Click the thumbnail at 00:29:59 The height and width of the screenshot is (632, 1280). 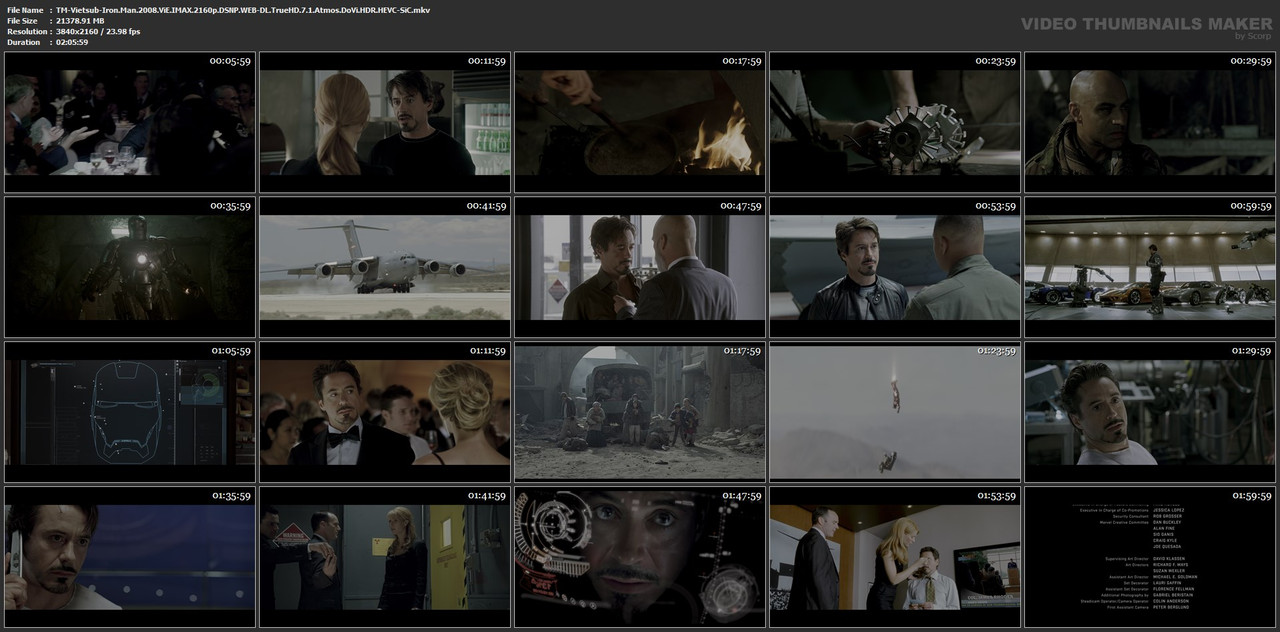(x=1150, y=122)
